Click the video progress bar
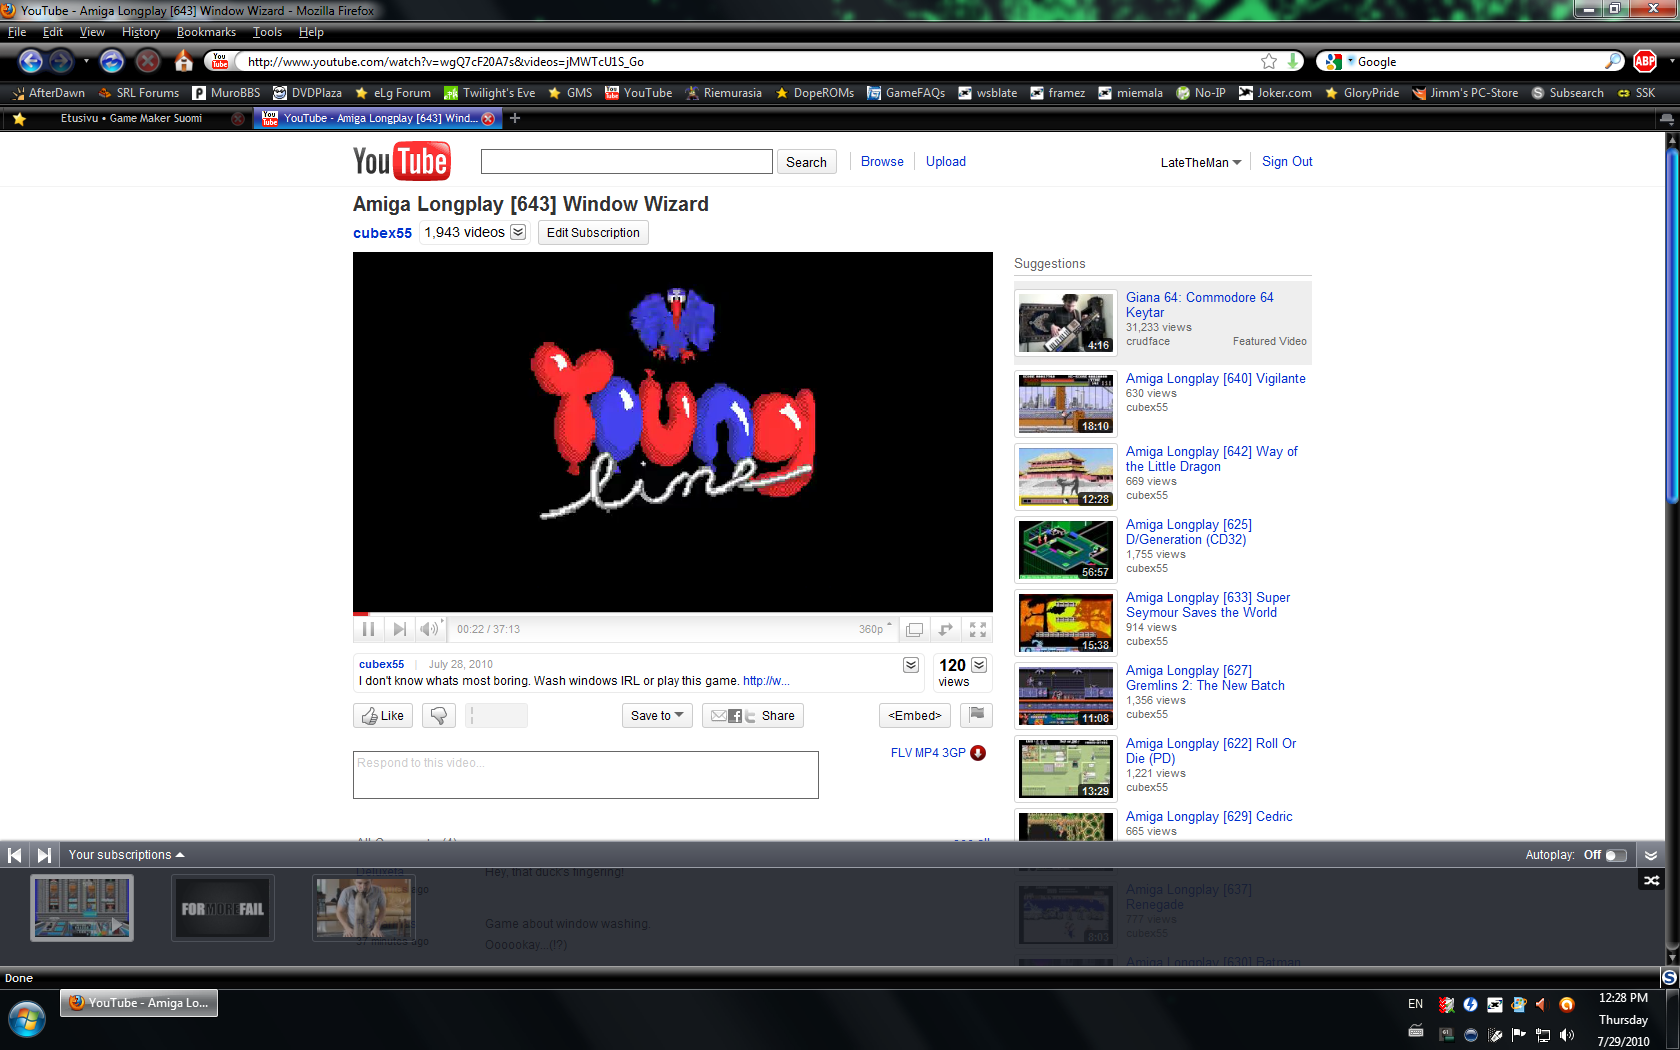The width and height of the screenshot is (1680, 1050). pos(673,613)
